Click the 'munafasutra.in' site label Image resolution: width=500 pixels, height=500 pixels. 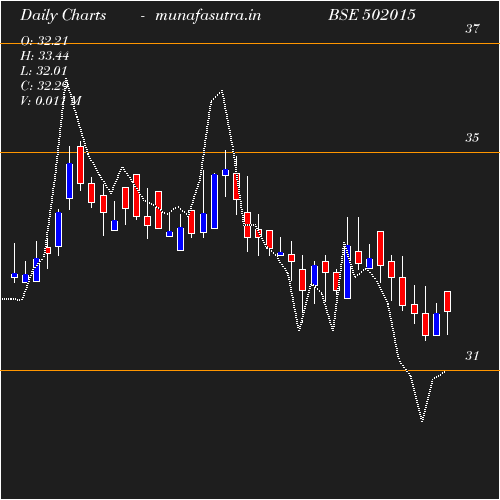coord(208,15)
